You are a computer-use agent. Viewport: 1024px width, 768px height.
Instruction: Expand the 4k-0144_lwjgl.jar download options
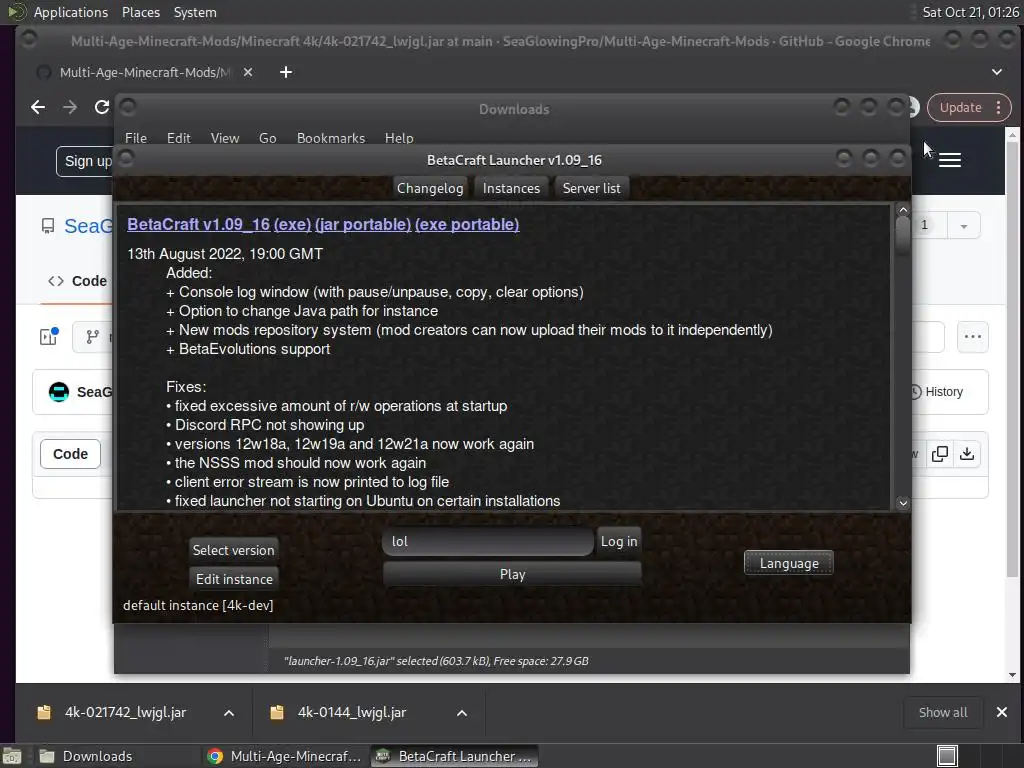click(x=462, y=713)
